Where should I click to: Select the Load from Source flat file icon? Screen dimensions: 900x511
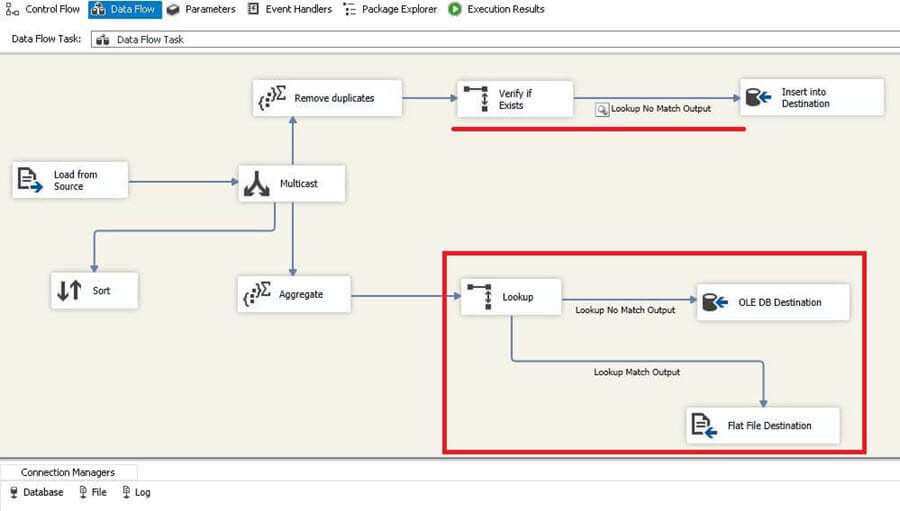click(30, 180)
